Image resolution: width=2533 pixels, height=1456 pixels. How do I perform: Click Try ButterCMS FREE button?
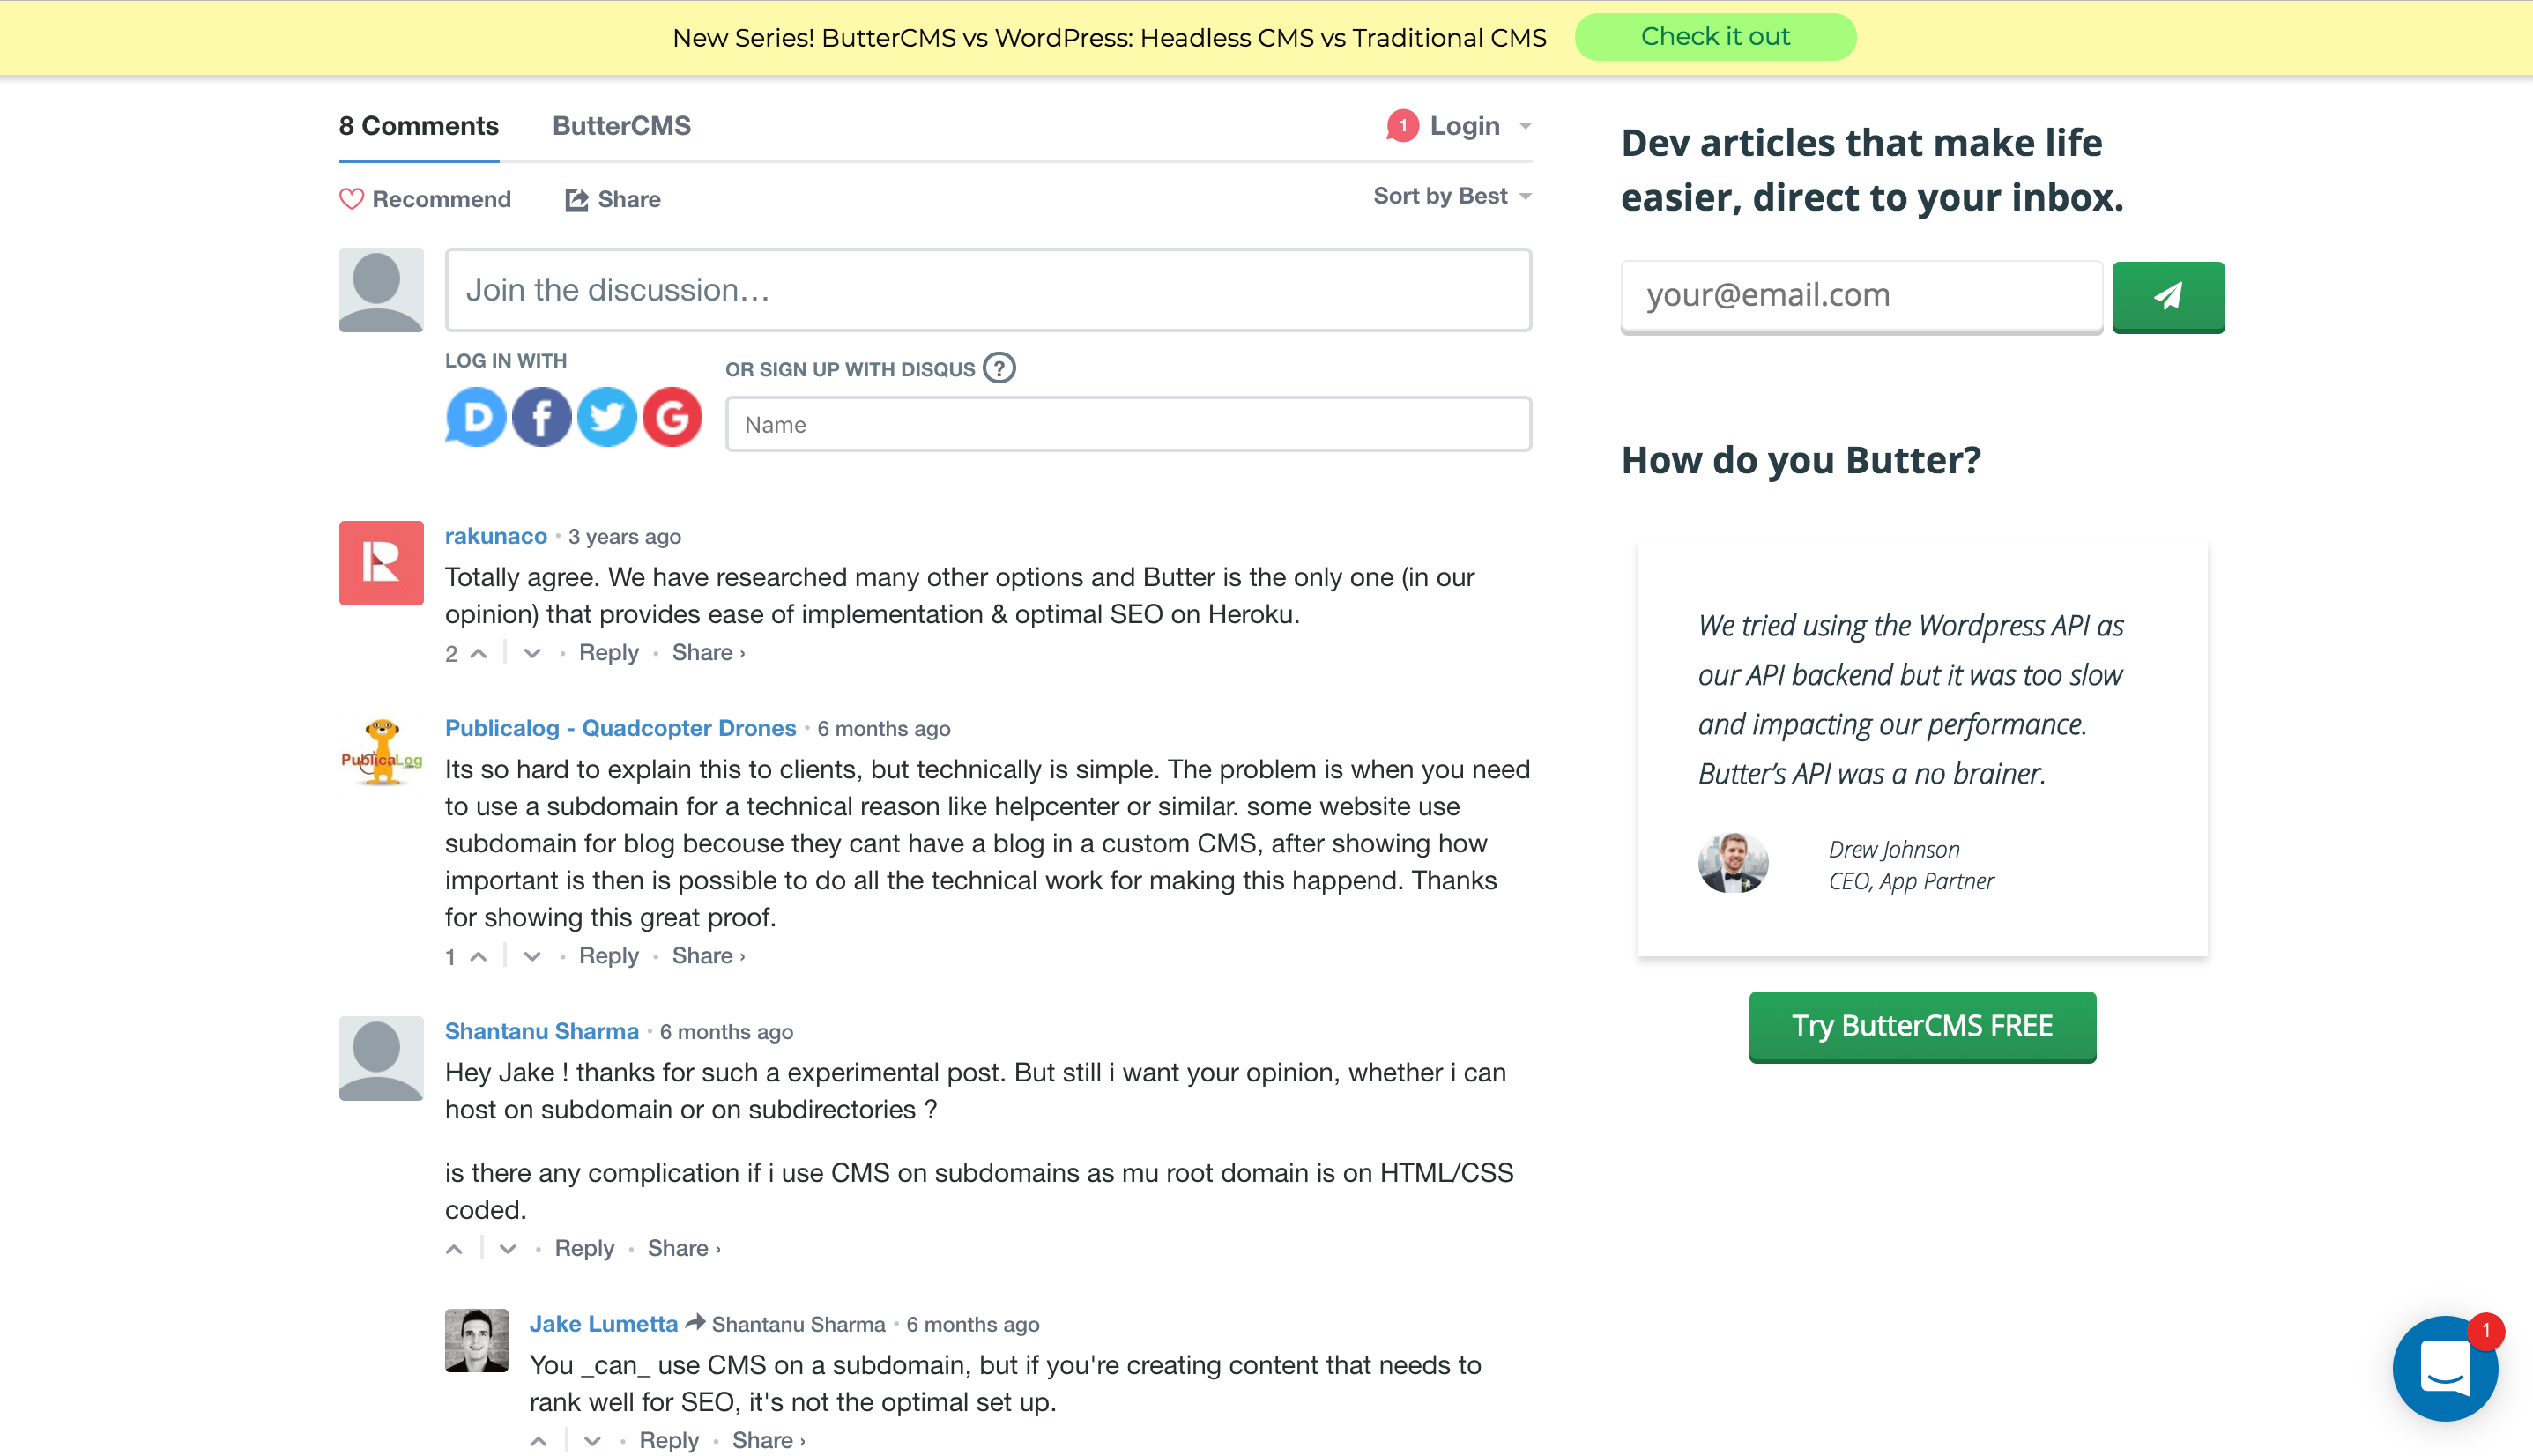[x=1921, y=1025]
